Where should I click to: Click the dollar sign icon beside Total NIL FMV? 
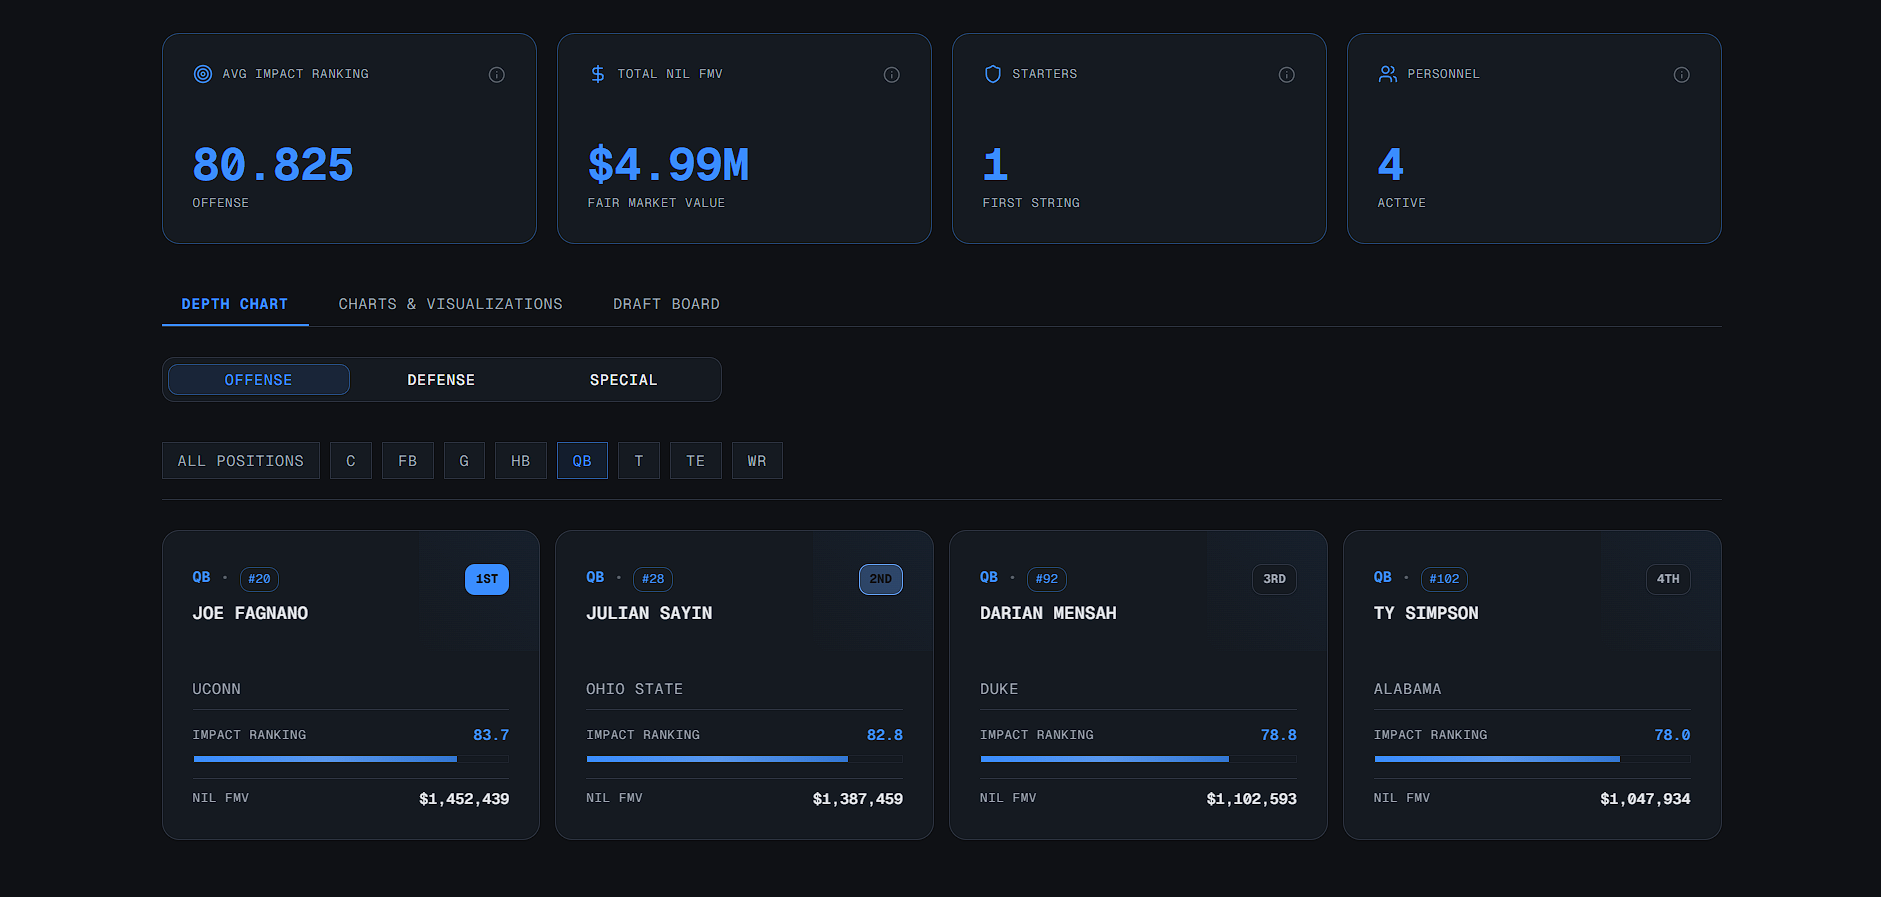pyautogui.click(x=598, y=74)
